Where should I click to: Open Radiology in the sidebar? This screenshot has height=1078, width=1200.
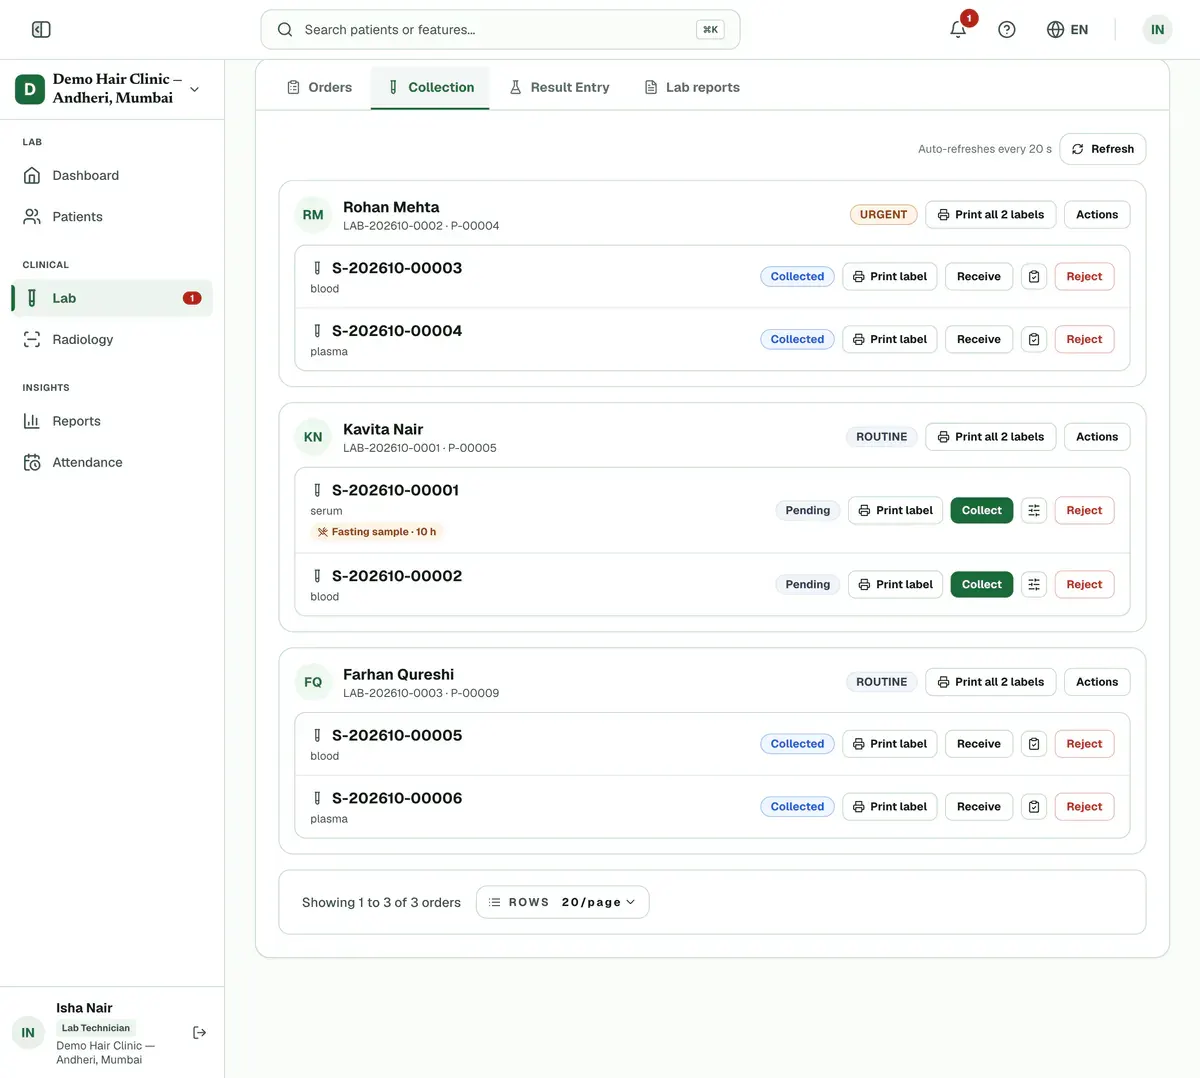(112, 340)
